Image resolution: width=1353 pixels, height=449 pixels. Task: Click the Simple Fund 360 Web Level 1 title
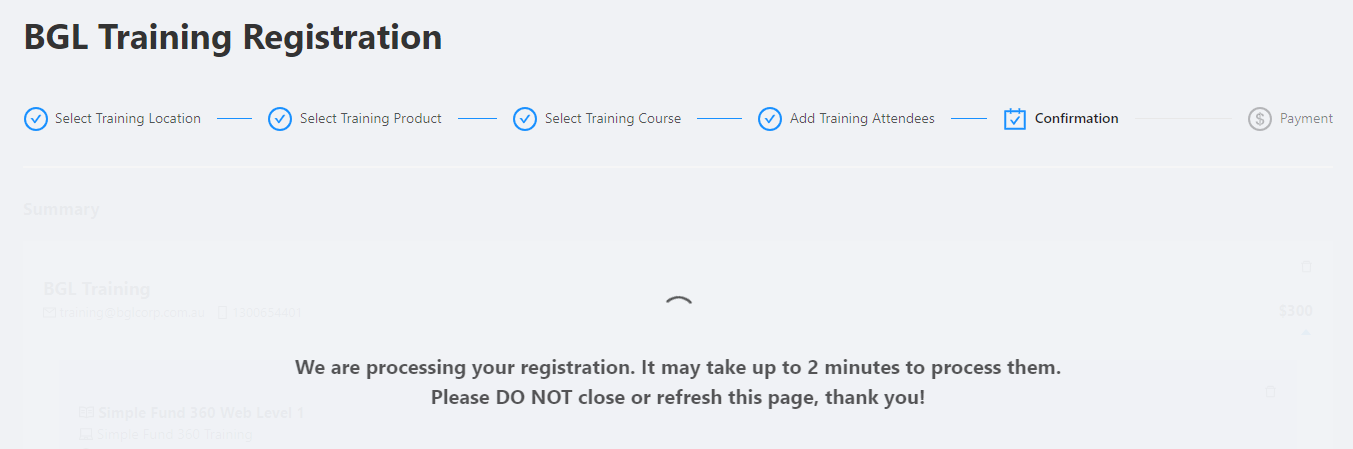[x=201, y=413]
